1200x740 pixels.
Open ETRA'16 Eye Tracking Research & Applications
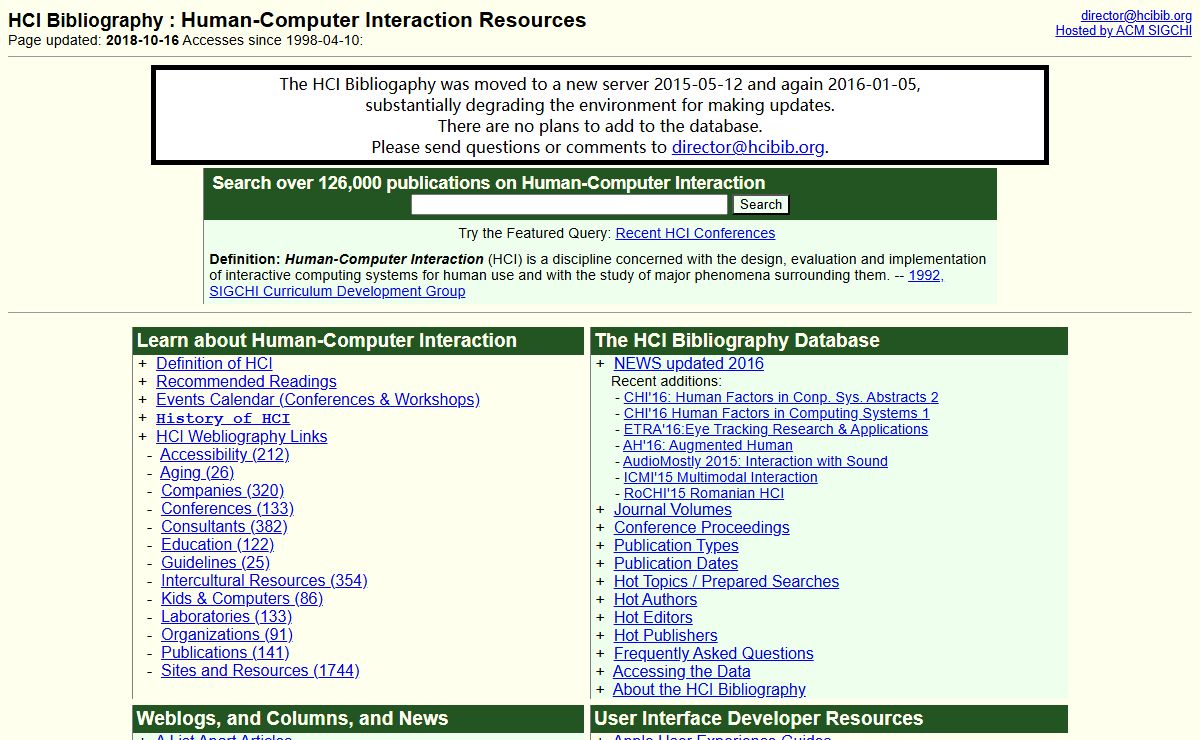(x=775, y=430)
